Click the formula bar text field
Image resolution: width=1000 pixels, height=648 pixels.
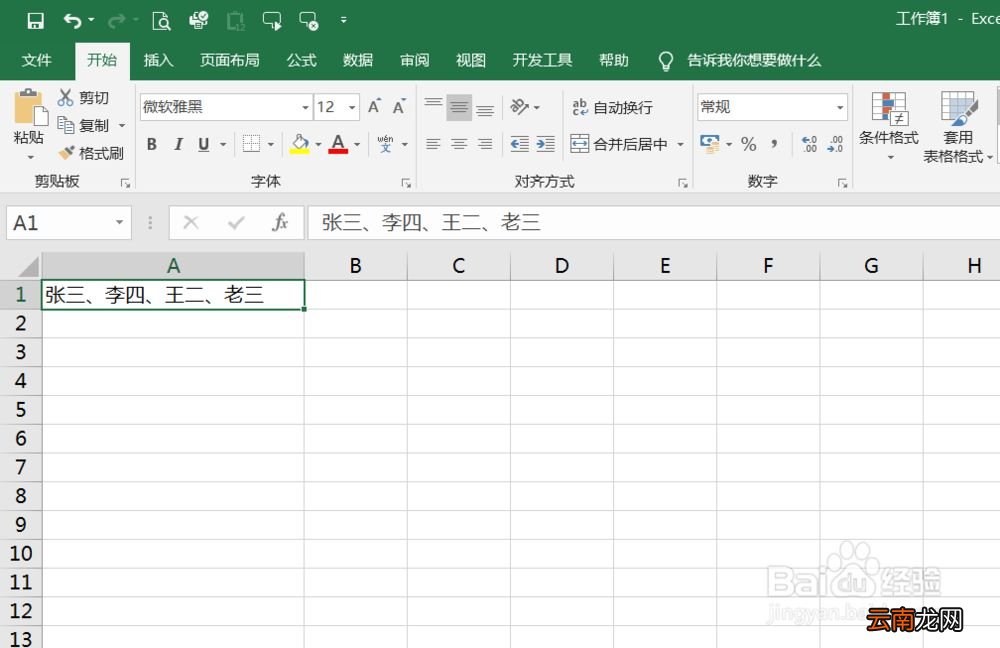[654, 223]
